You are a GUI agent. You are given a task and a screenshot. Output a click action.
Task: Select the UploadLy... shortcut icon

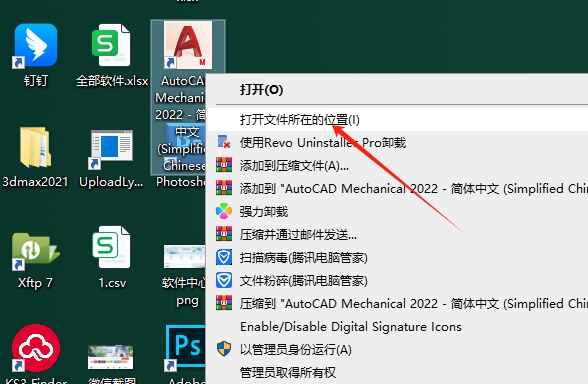[111, 149]
